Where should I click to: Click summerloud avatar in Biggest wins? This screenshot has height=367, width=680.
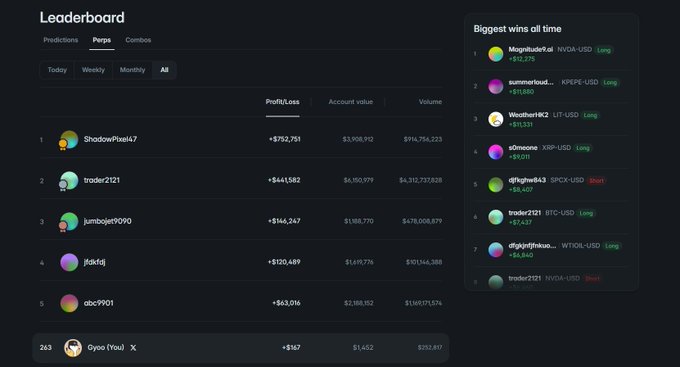click(496, 86)
